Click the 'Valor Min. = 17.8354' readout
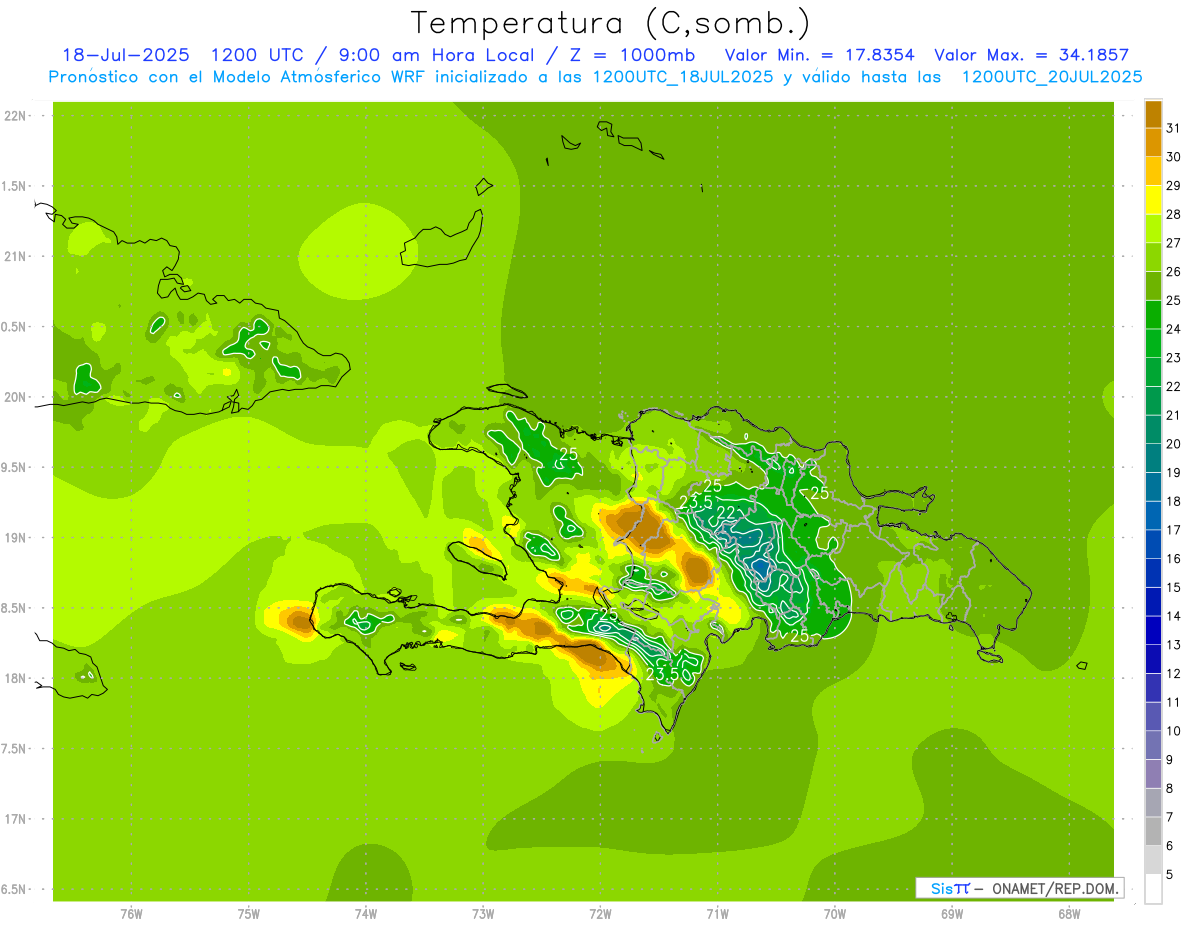 tap(819, 55)
